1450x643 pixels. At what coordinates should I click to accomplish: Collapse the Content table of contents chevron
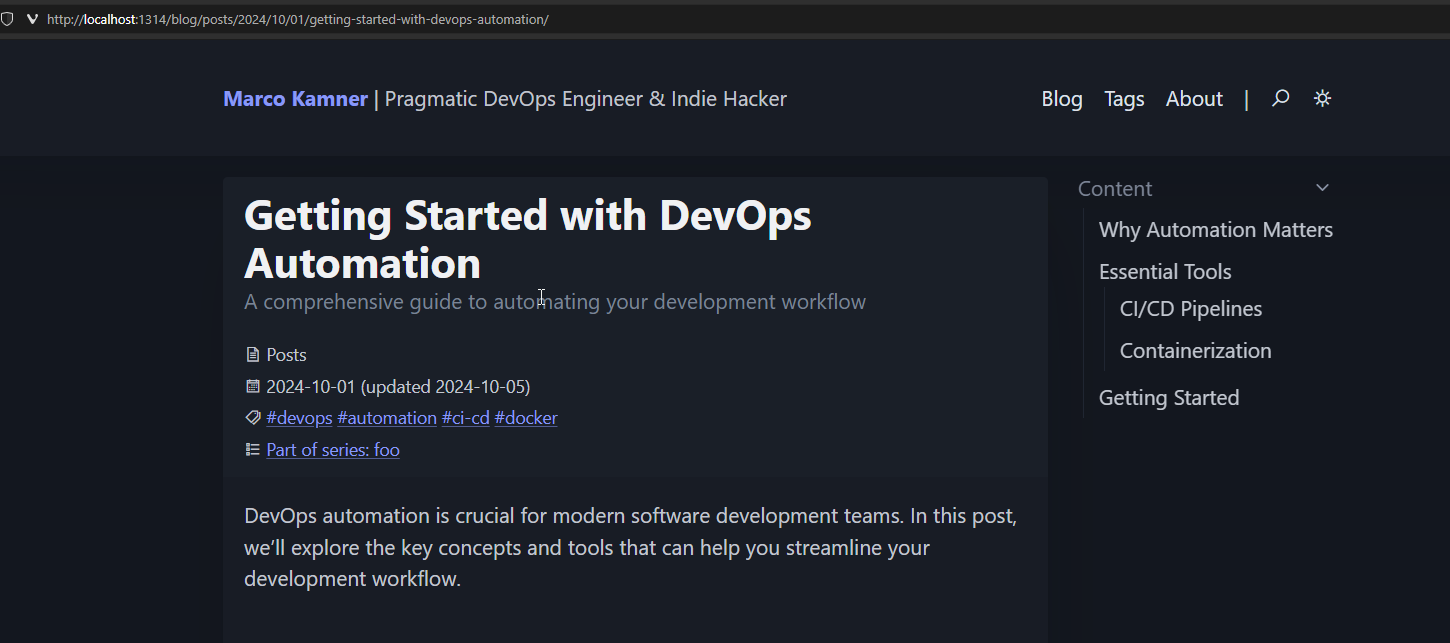(x=1322, y=188)
